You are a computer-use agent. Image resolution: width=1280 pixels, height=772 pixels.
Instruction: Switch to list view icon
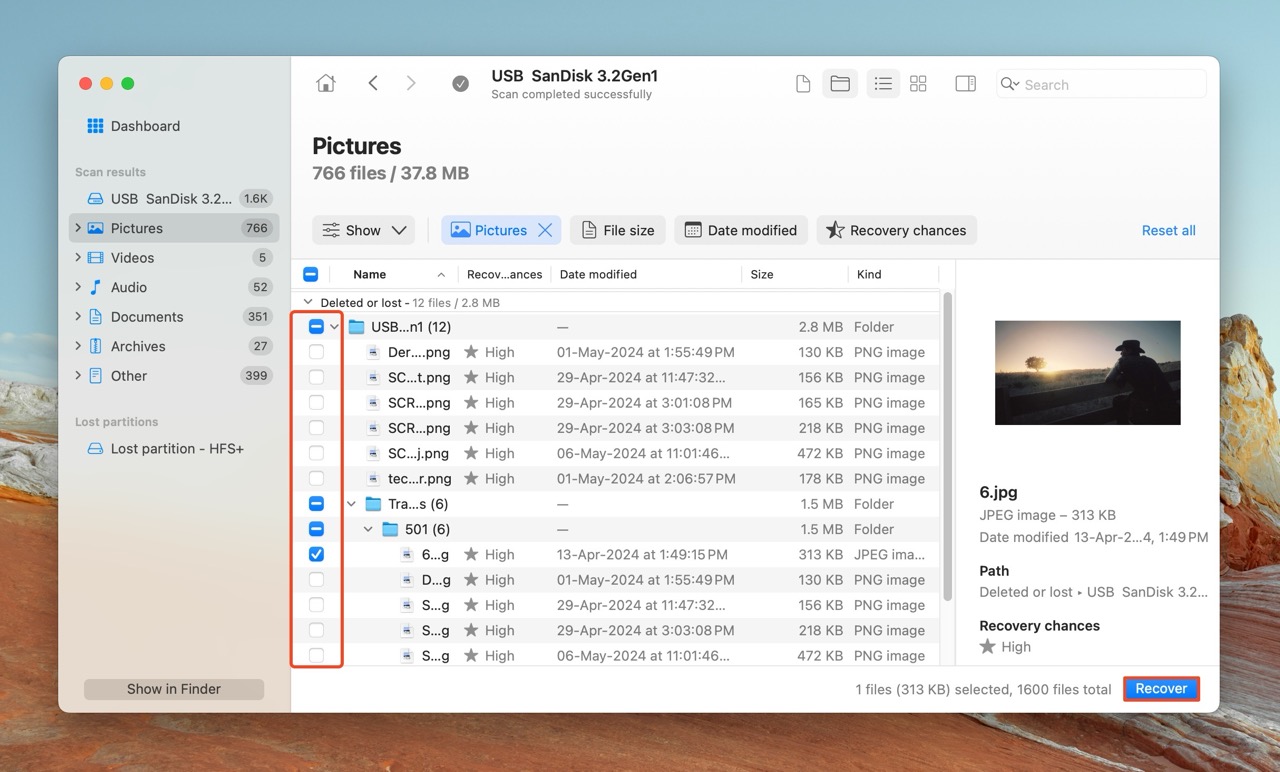[x=883, y=84]
